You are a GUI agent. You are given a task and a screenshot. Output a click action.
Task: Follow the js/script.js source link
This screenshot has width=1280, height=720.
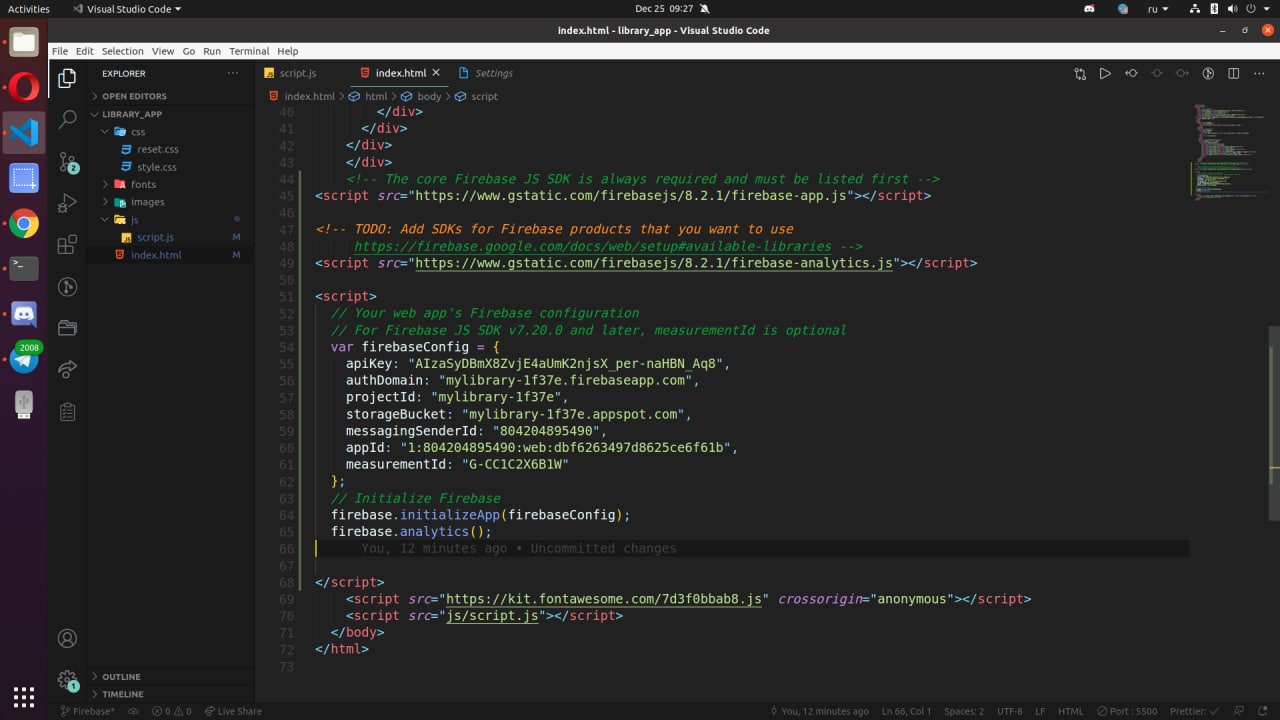click(x=492, y=616)
